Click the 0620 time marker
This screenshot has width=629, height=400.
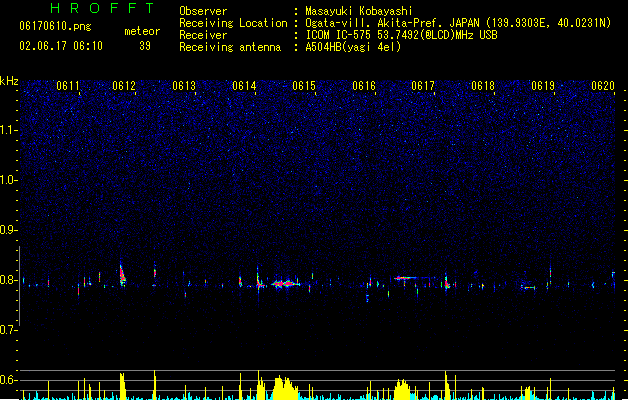click(x=603, y=86)
